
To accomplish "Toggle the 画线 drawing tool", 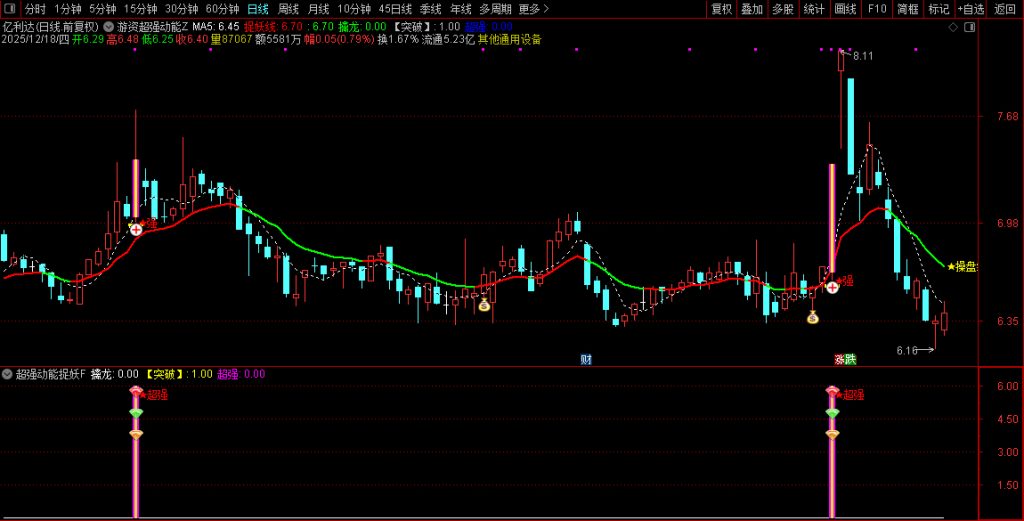I will tap(846, 9).
